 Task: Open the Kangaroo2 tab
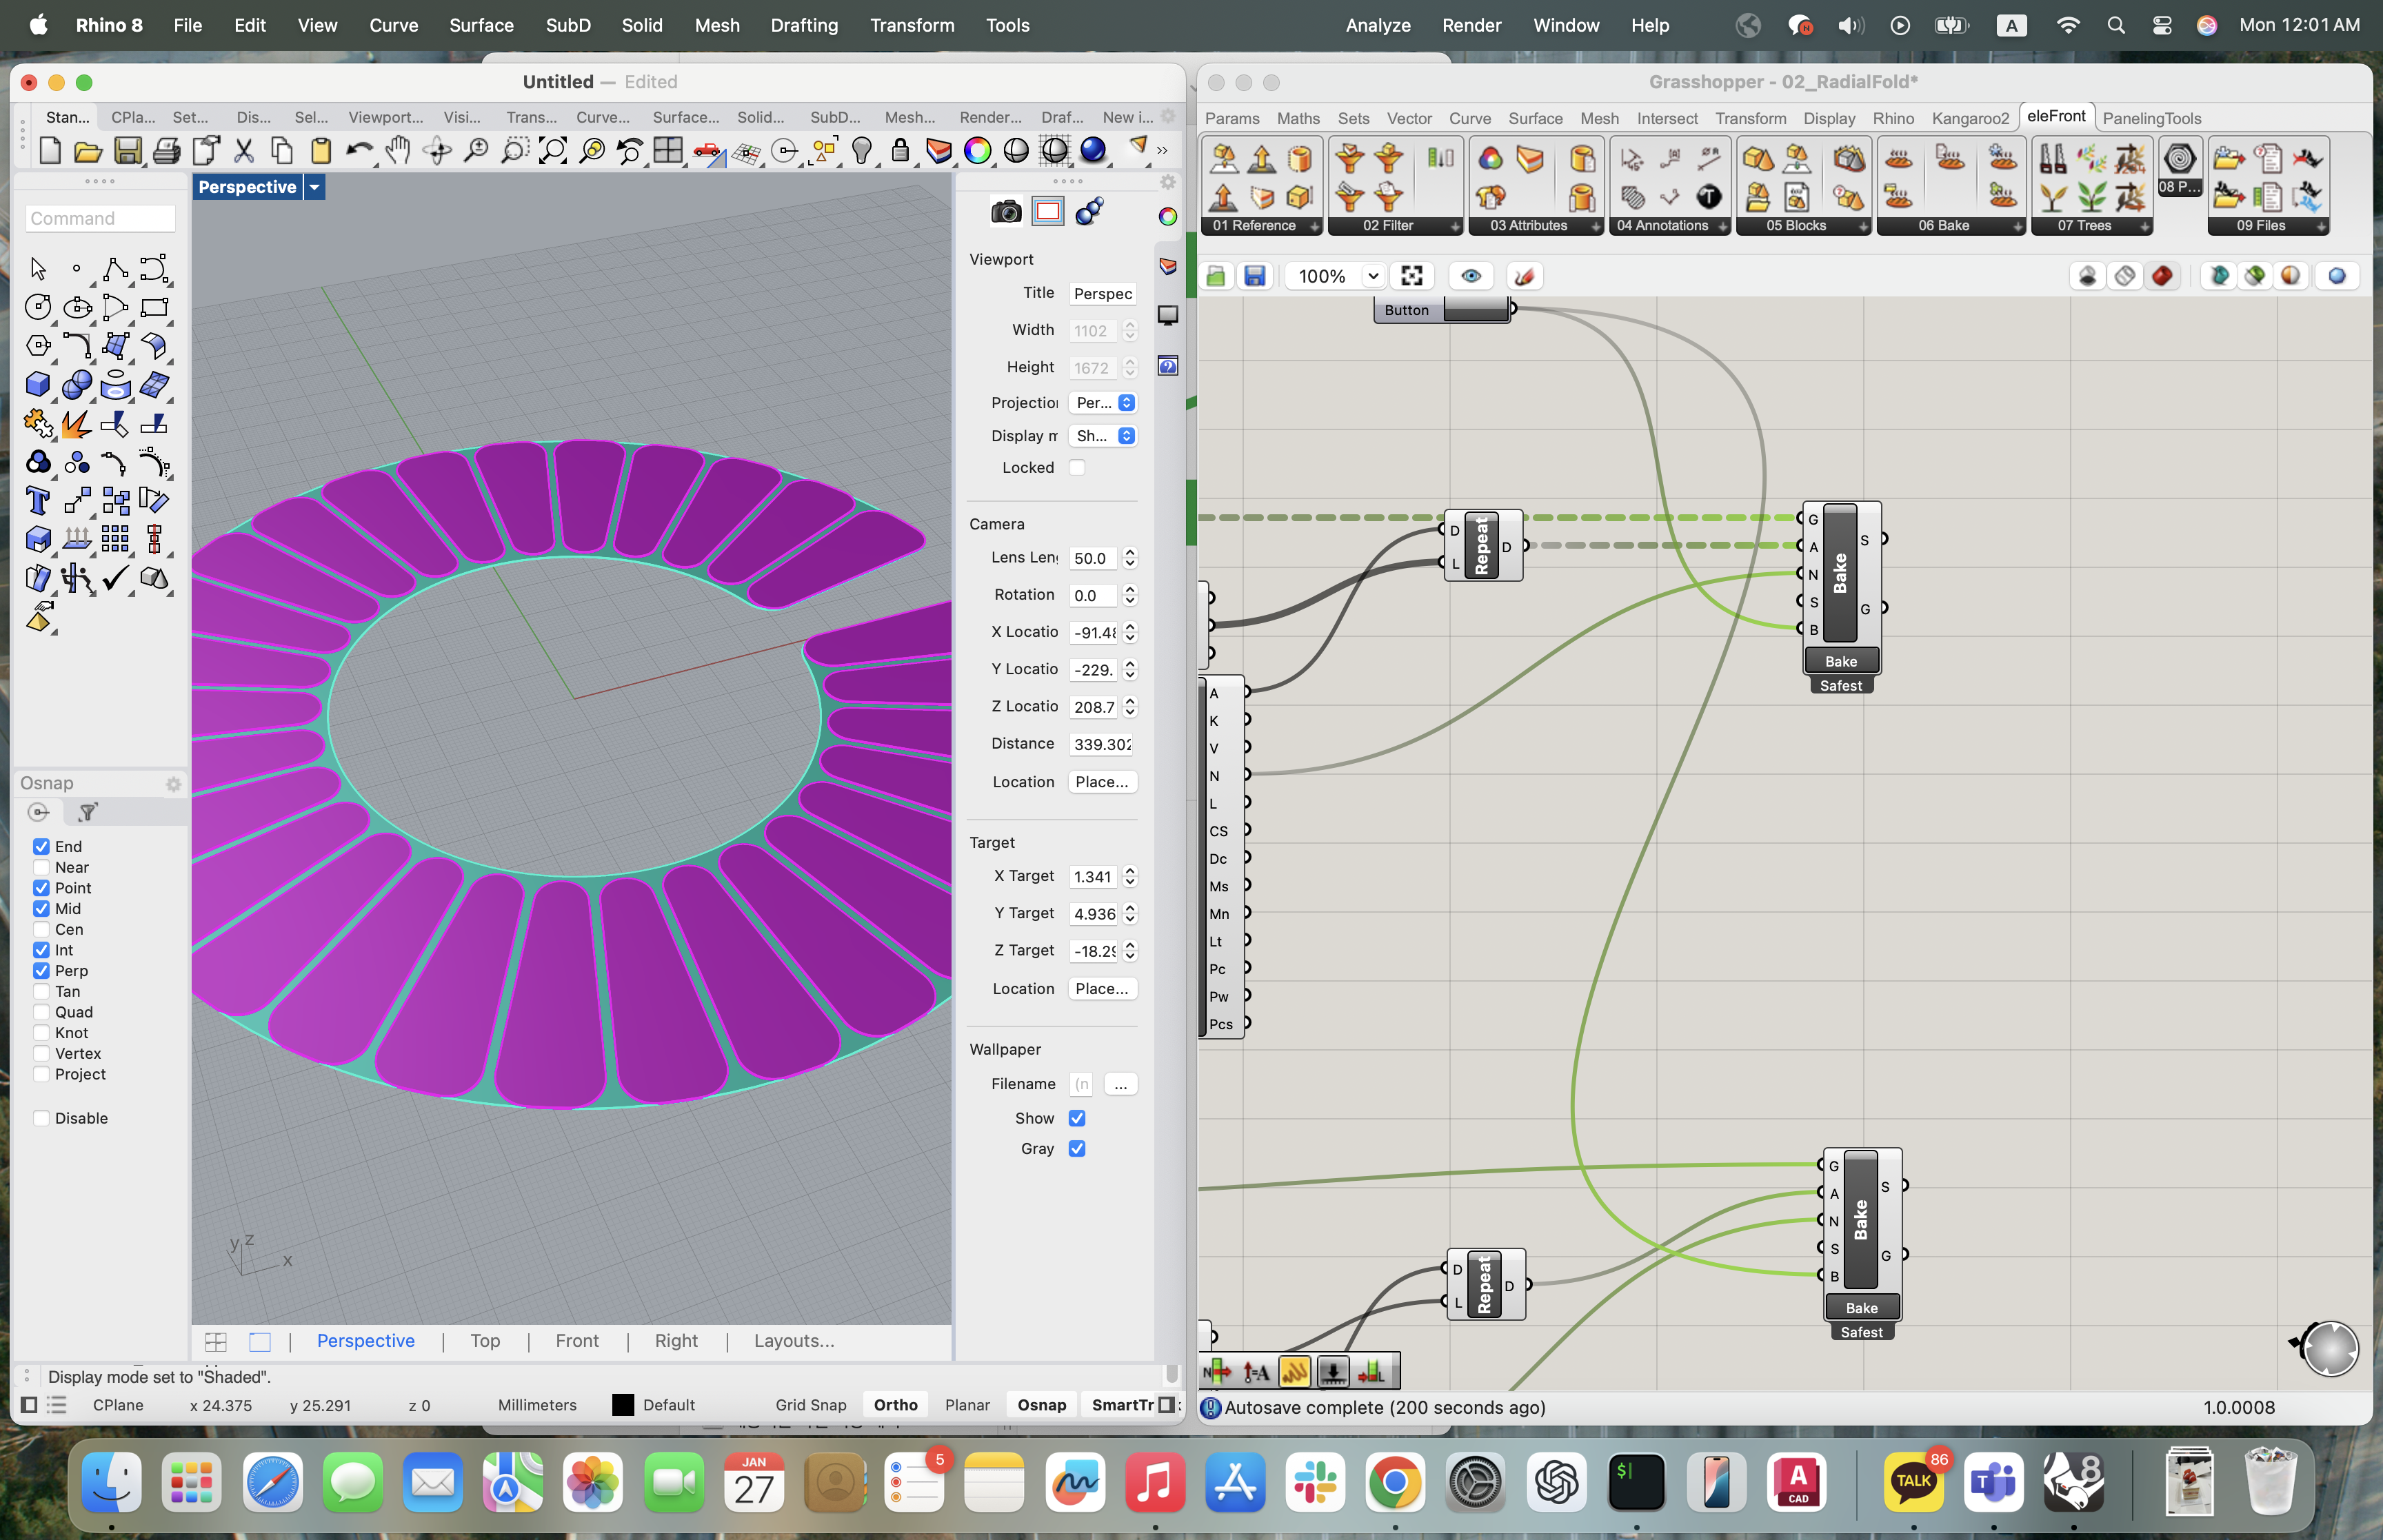[x=1969, y=118]
